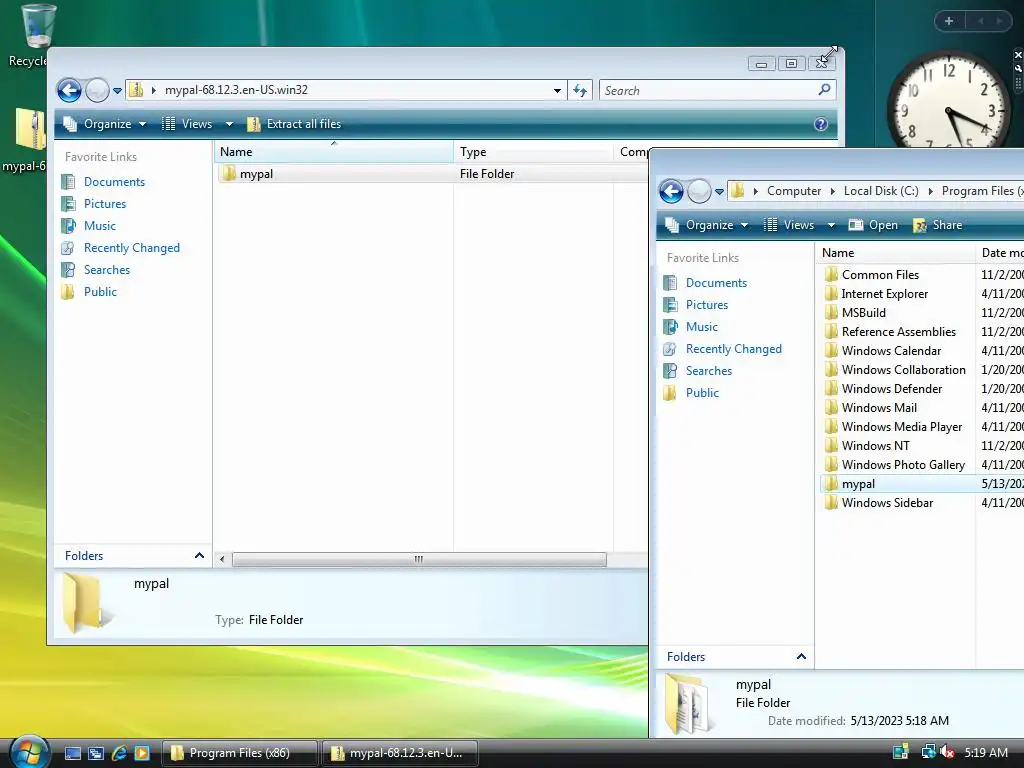Viewport: 1024px width, 768px height.
Task: Click the sidebar add gadget plus button
Action: [949, 21]
